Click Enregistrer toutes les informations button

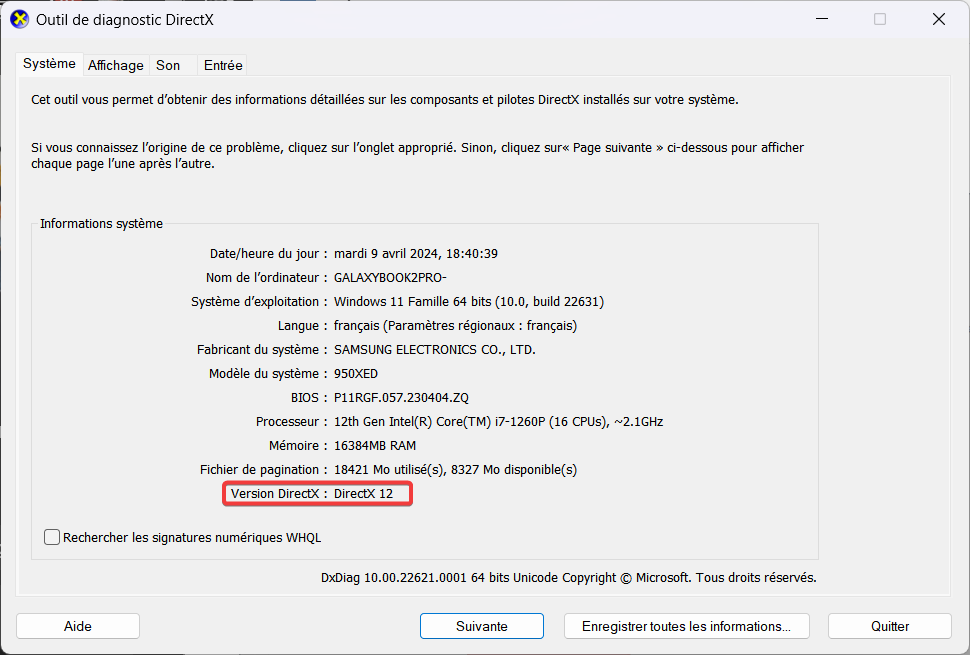[x=687, y=626]
